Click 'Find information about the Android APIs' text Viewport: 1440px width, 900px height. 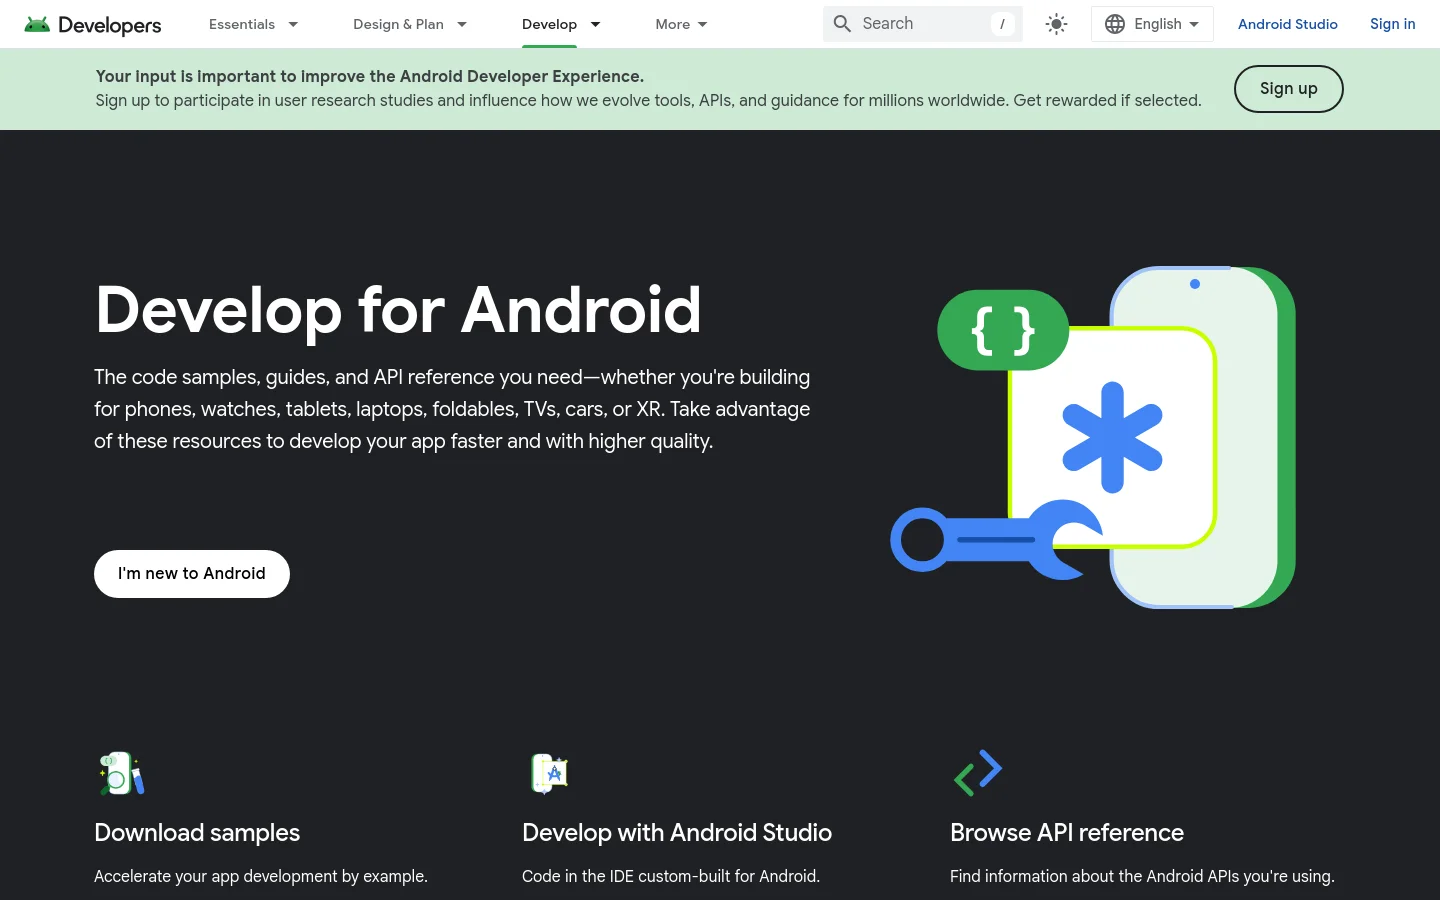[x=1142, y=876]
